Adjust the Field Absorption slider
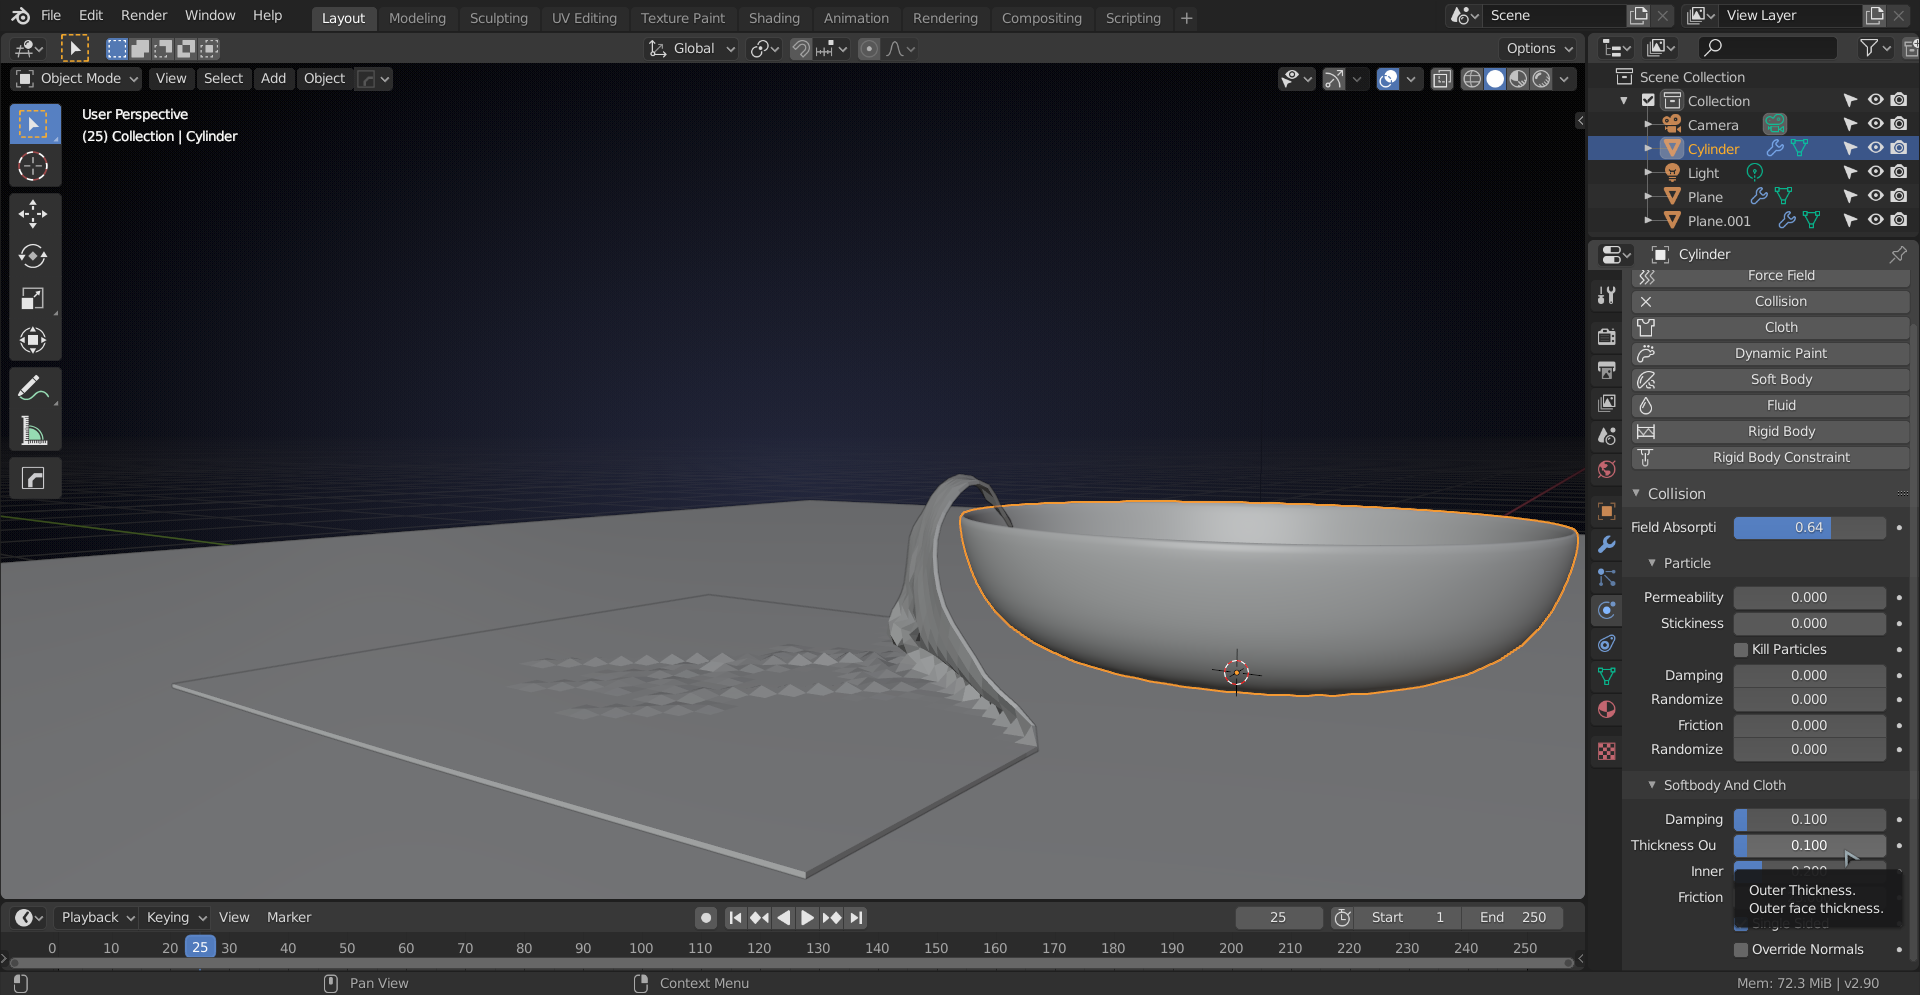The height and width of the screenshot is (995, 1920). [1809, 528]
